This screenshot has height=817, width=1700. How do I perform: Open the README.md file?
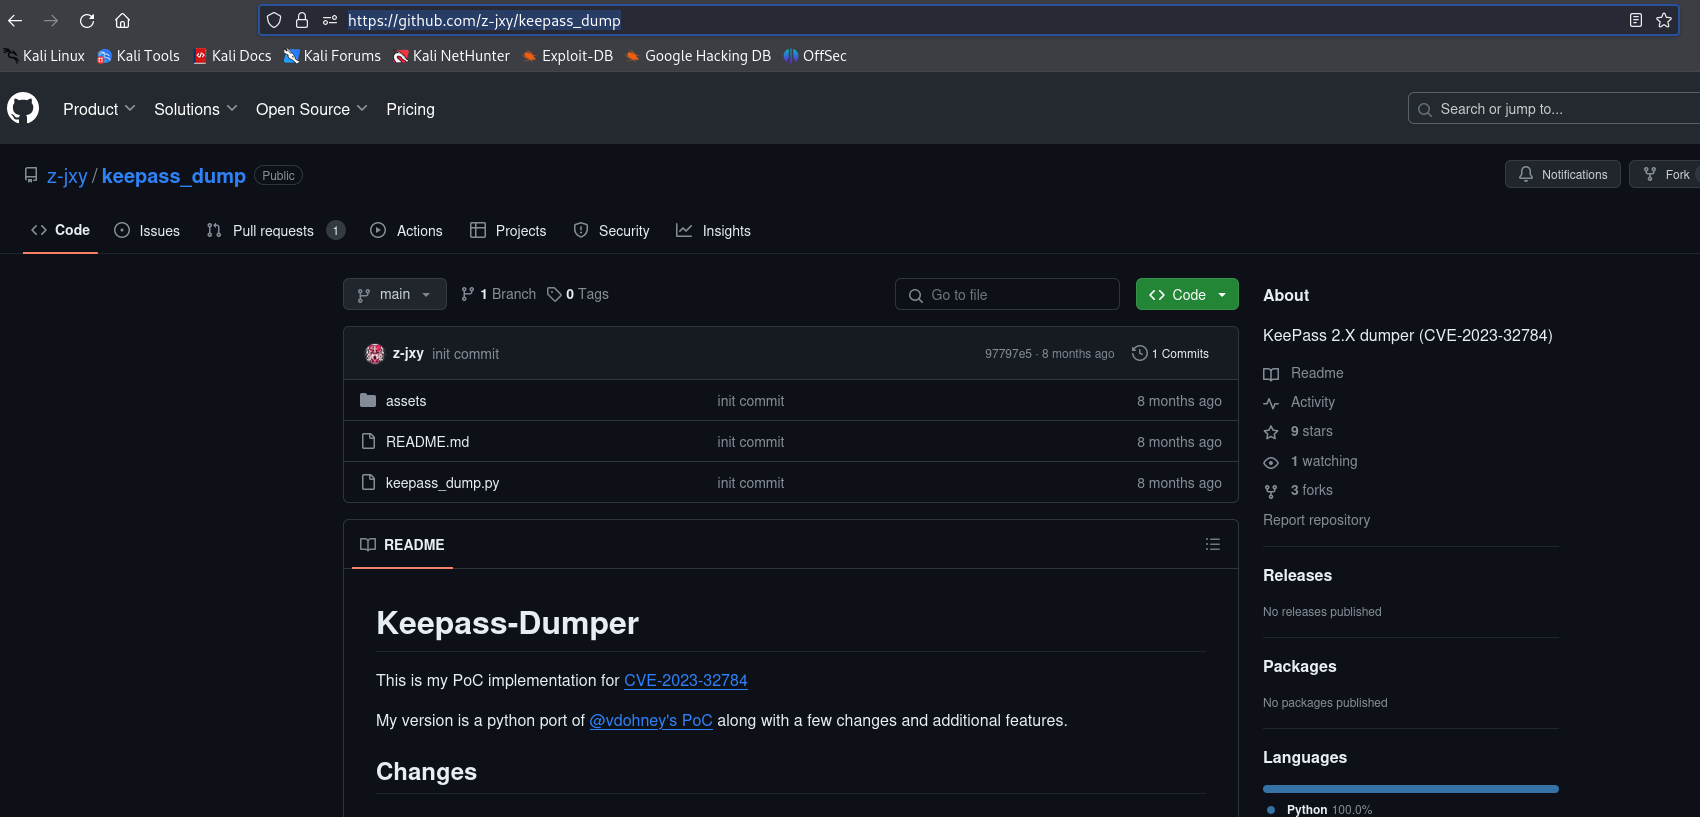(x=427, y=442)
